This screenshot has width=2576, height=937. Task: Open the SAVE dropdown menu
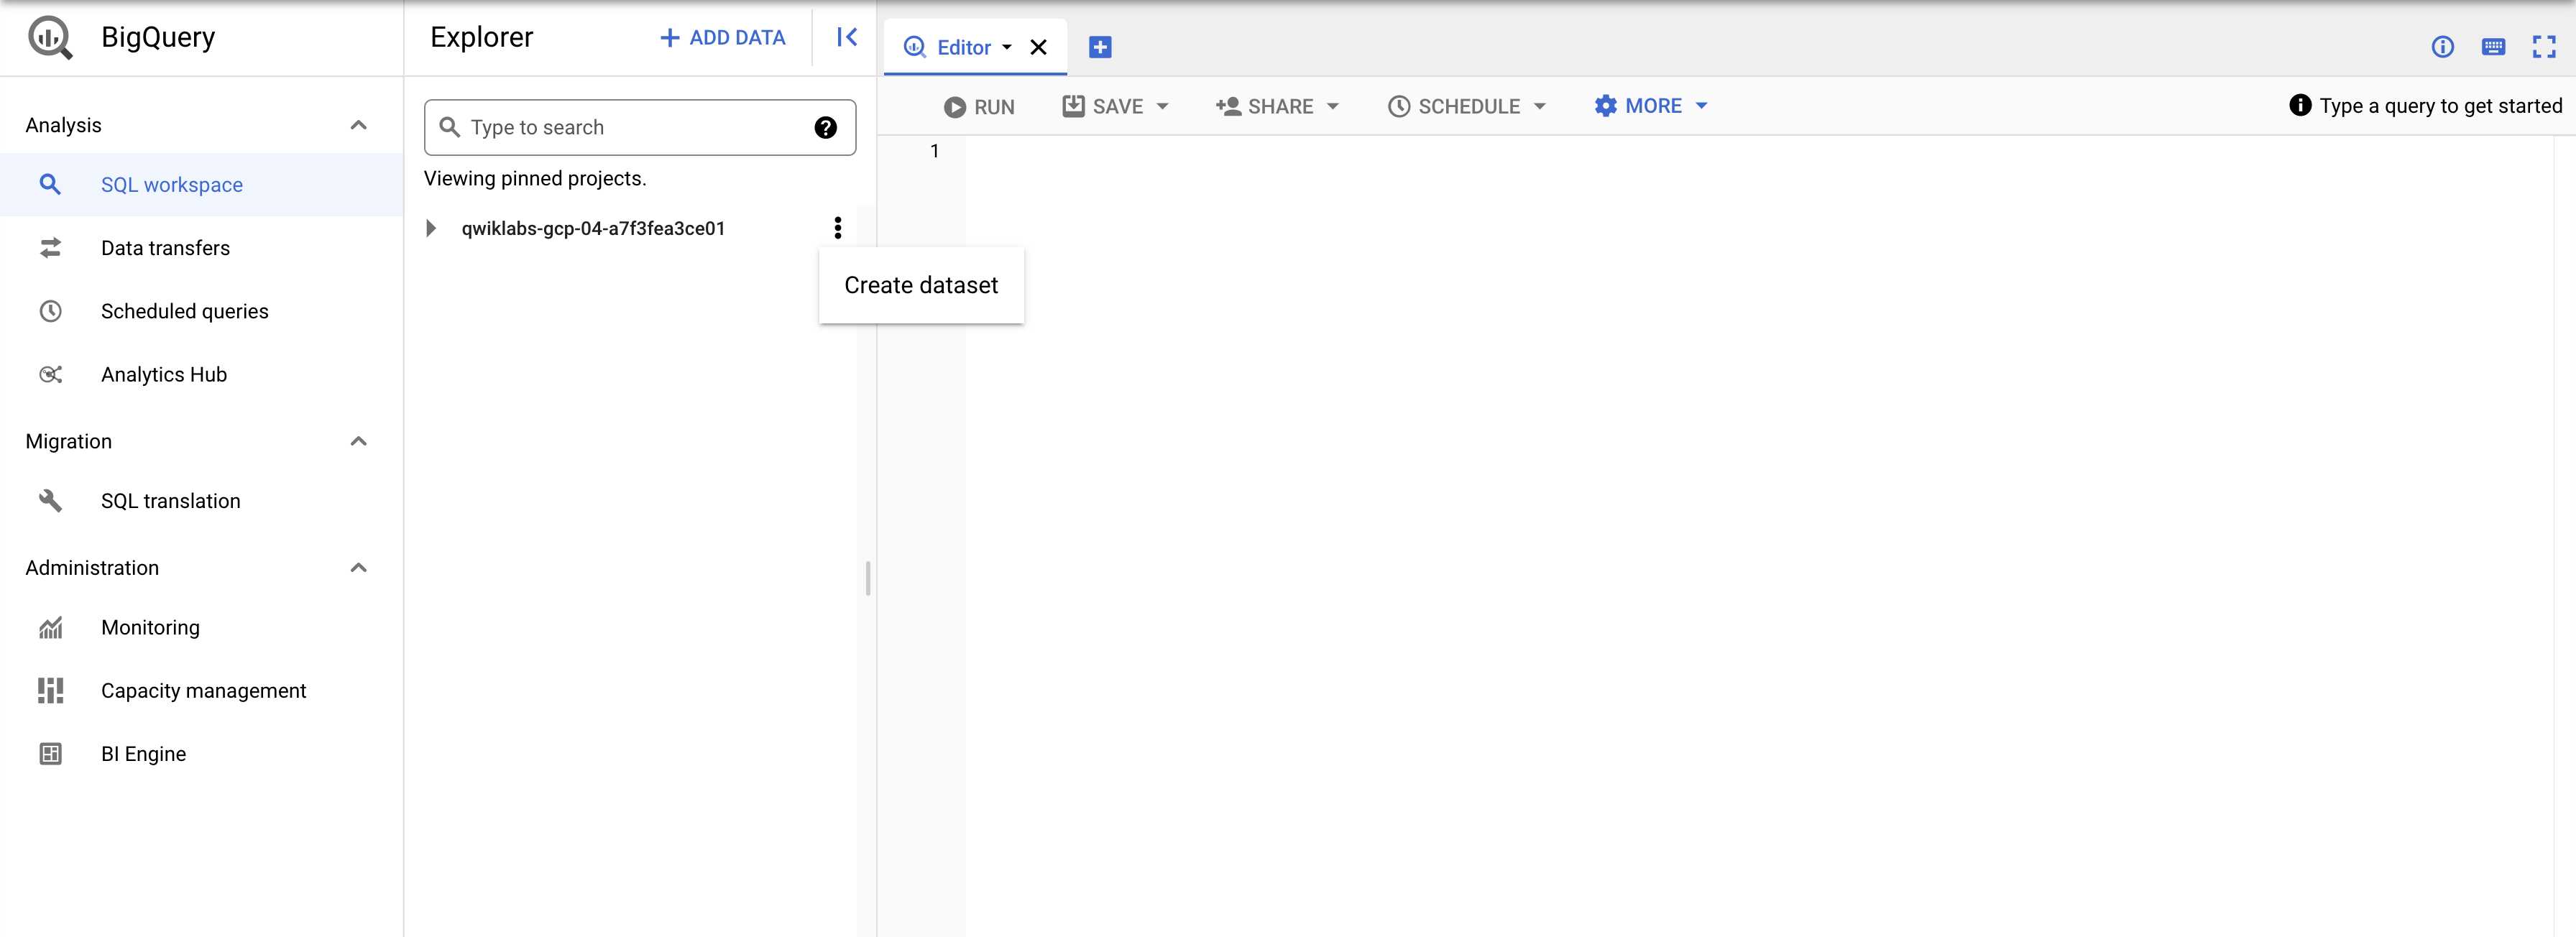[1114, 106]
